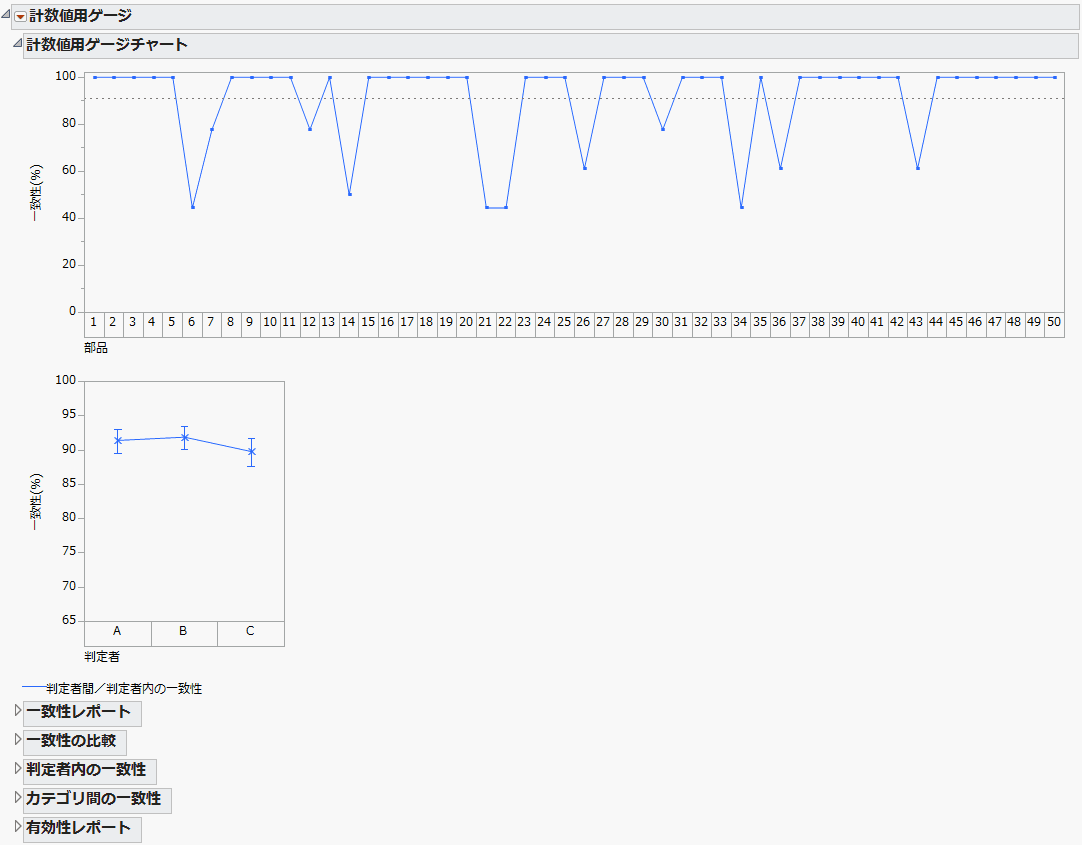Select data point for part 14
Viewport: 1082px width, 845px height.
[350, 194]
